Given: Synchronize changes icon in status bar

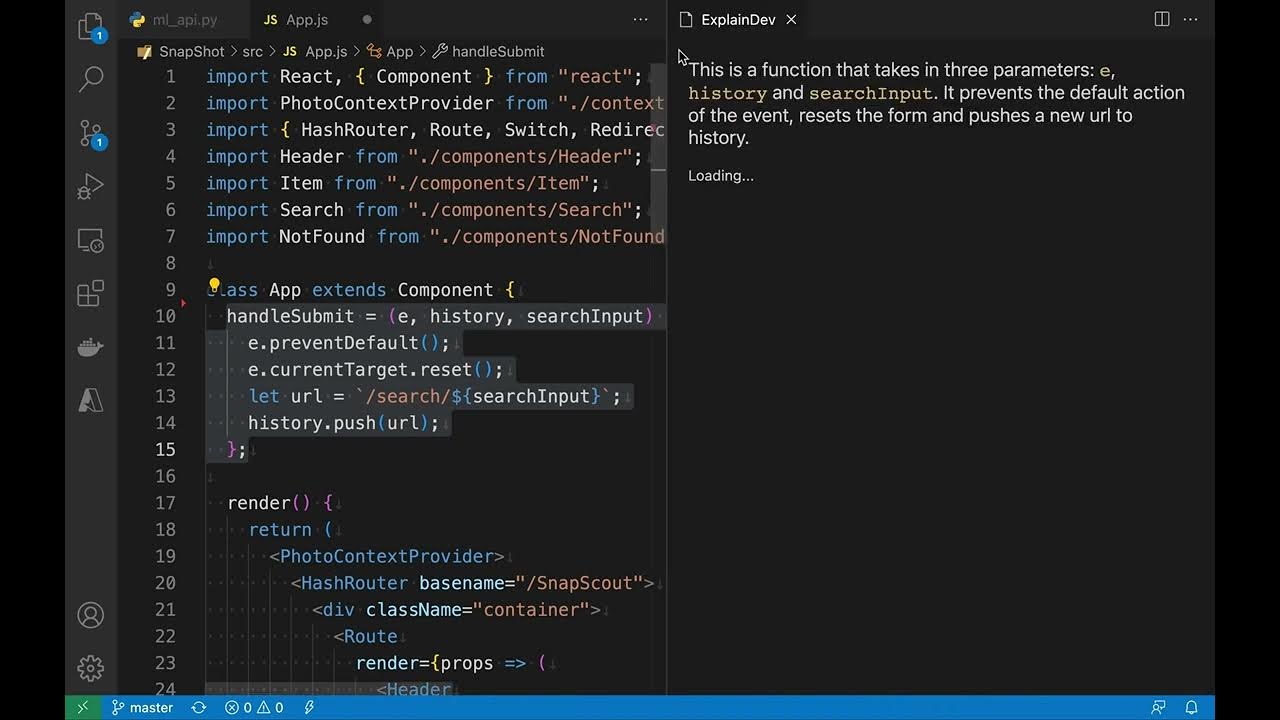Looking at the screenshot, I should click(198, 707).
